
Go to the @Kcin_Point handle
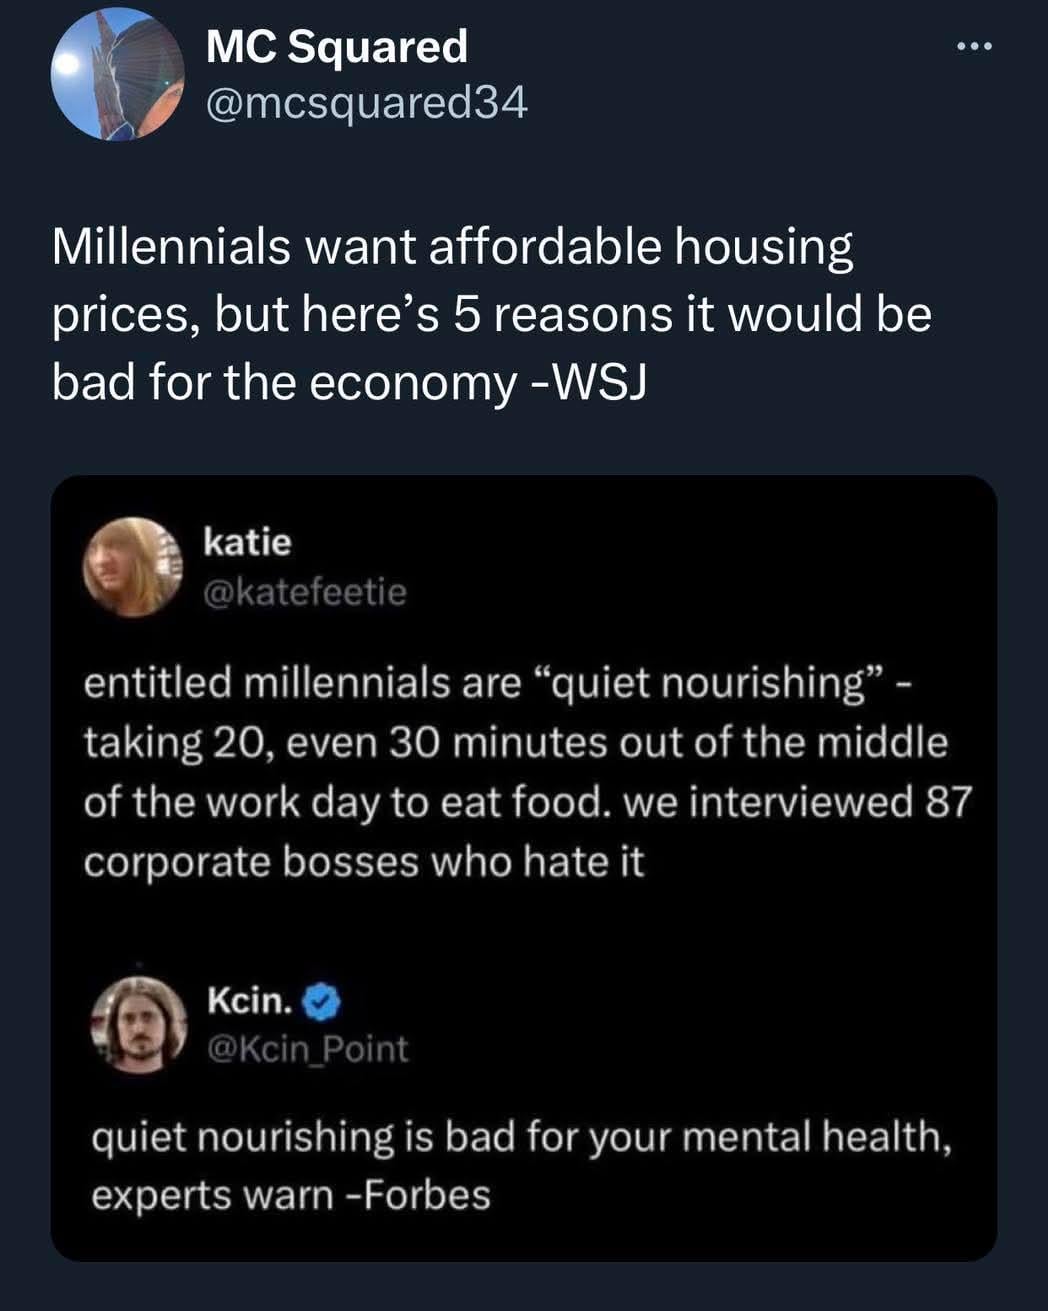pyautogui.click(x=307, y=1048)
